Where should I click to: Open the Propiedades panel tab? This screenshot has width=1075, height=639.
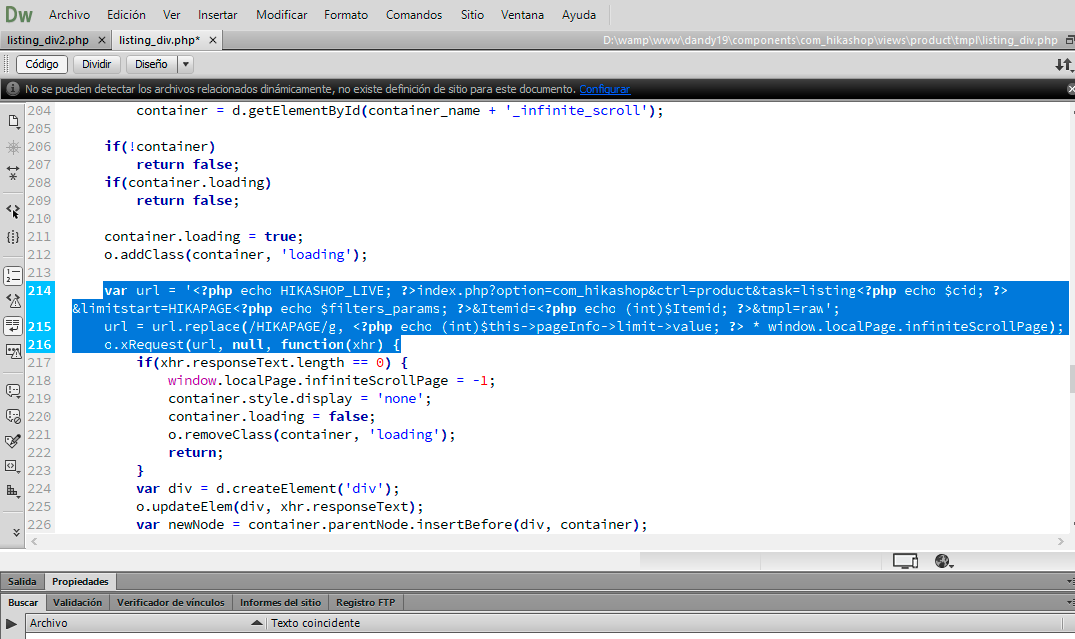pos(80,581)
